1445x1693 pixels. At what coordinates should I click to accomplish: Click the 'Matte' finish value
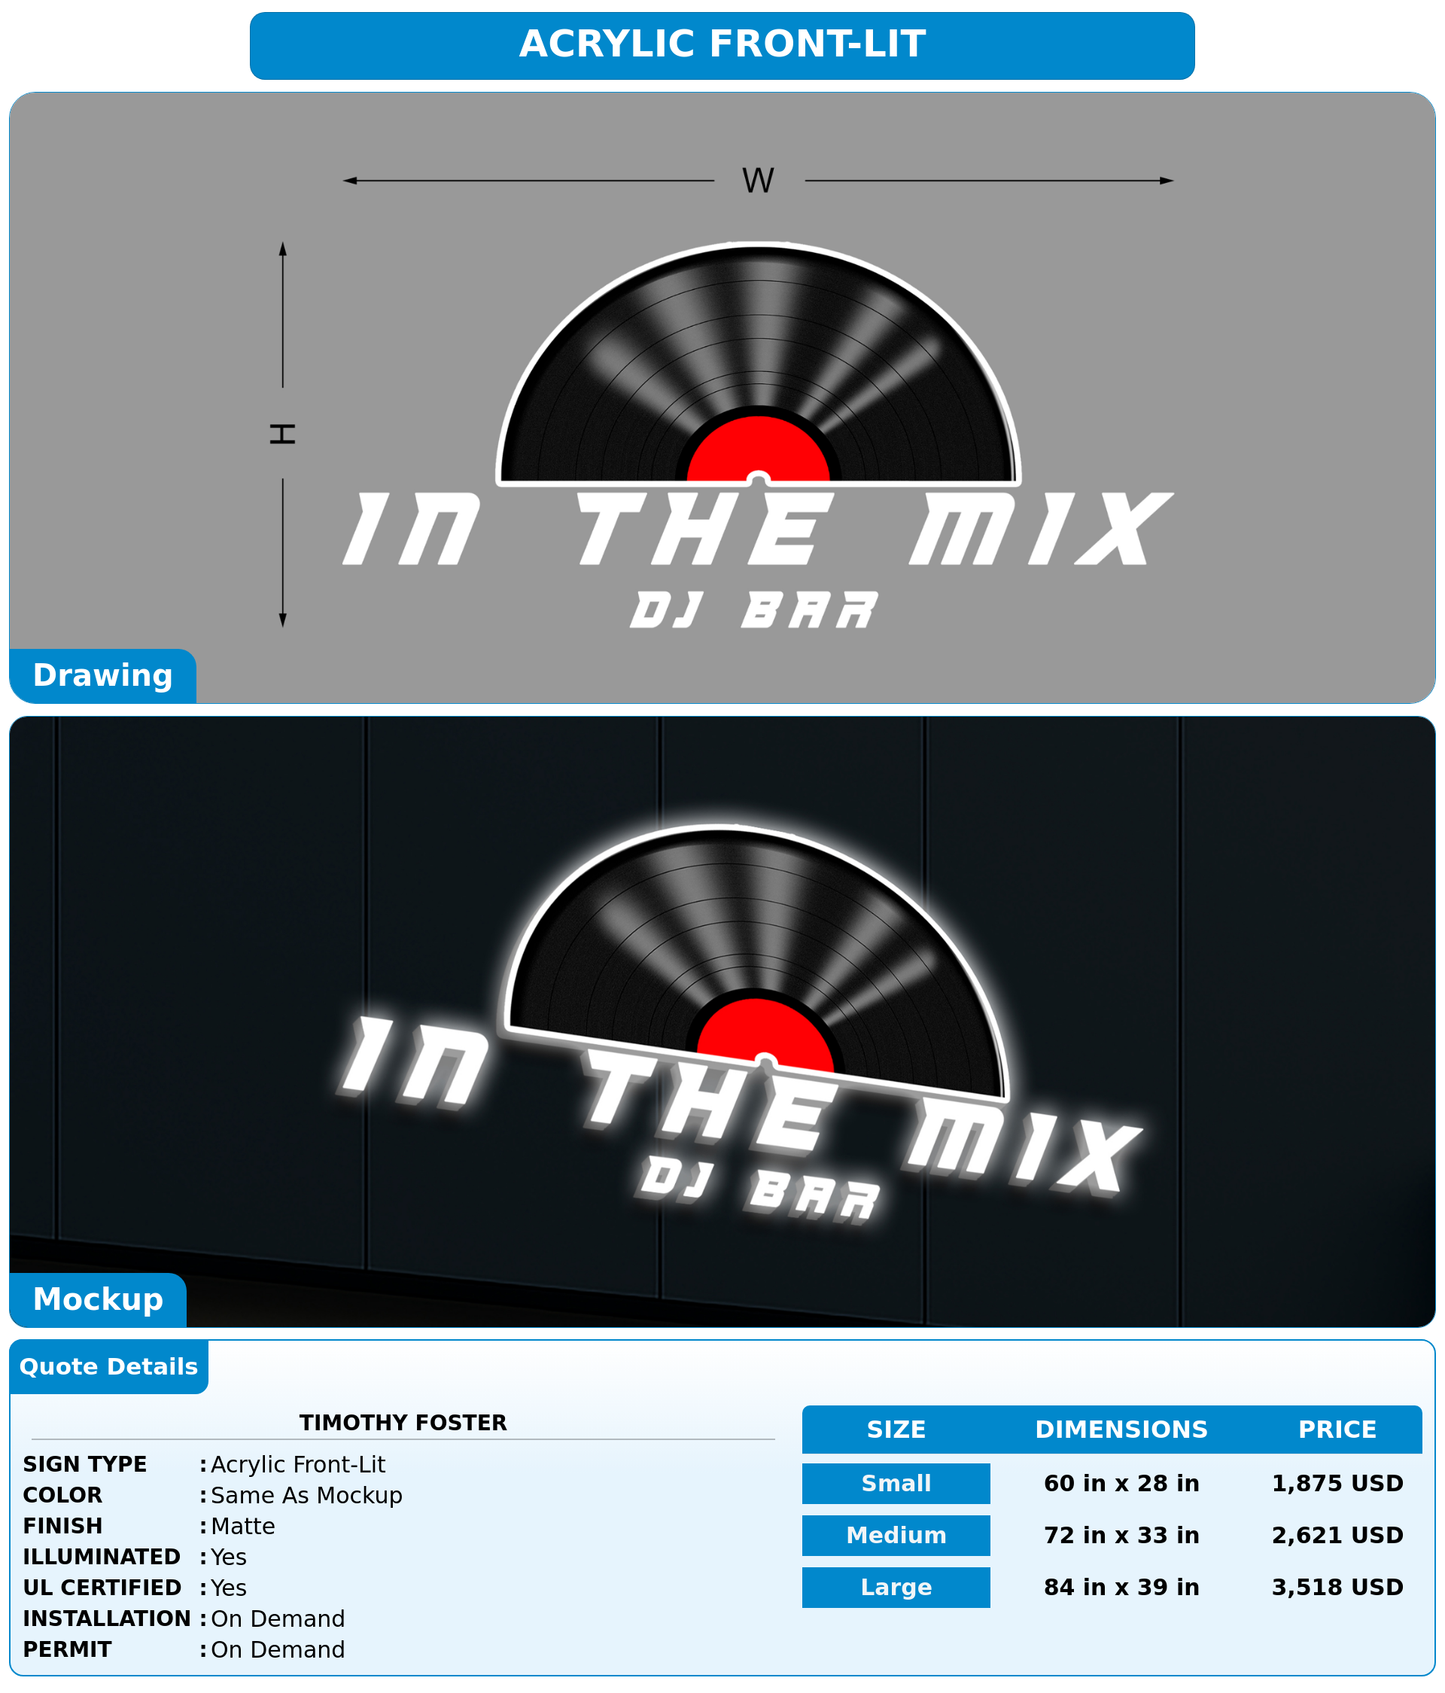[243, 1527]
